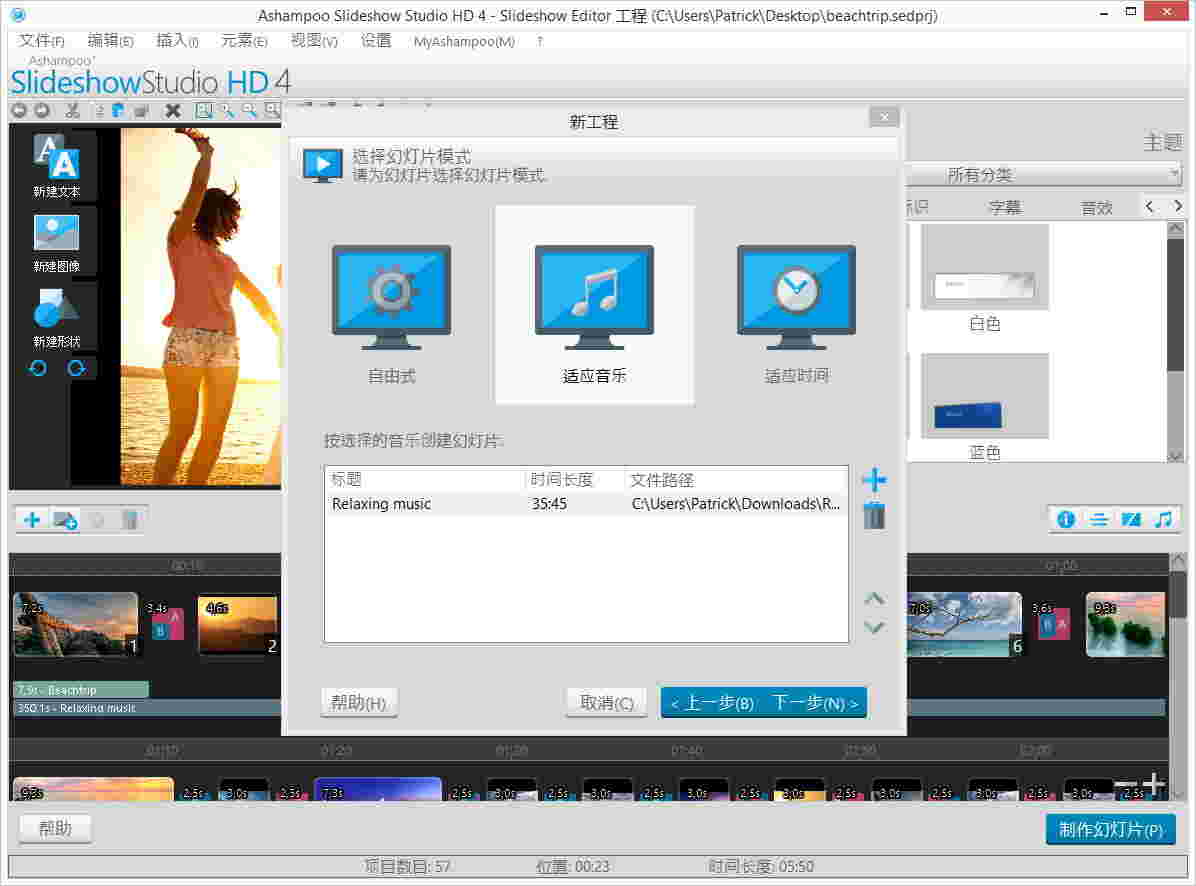Viewport: 1196px width, 886px height.
Task: Switch to the 字幕 tab
Action: click(x=1005, y=206)
